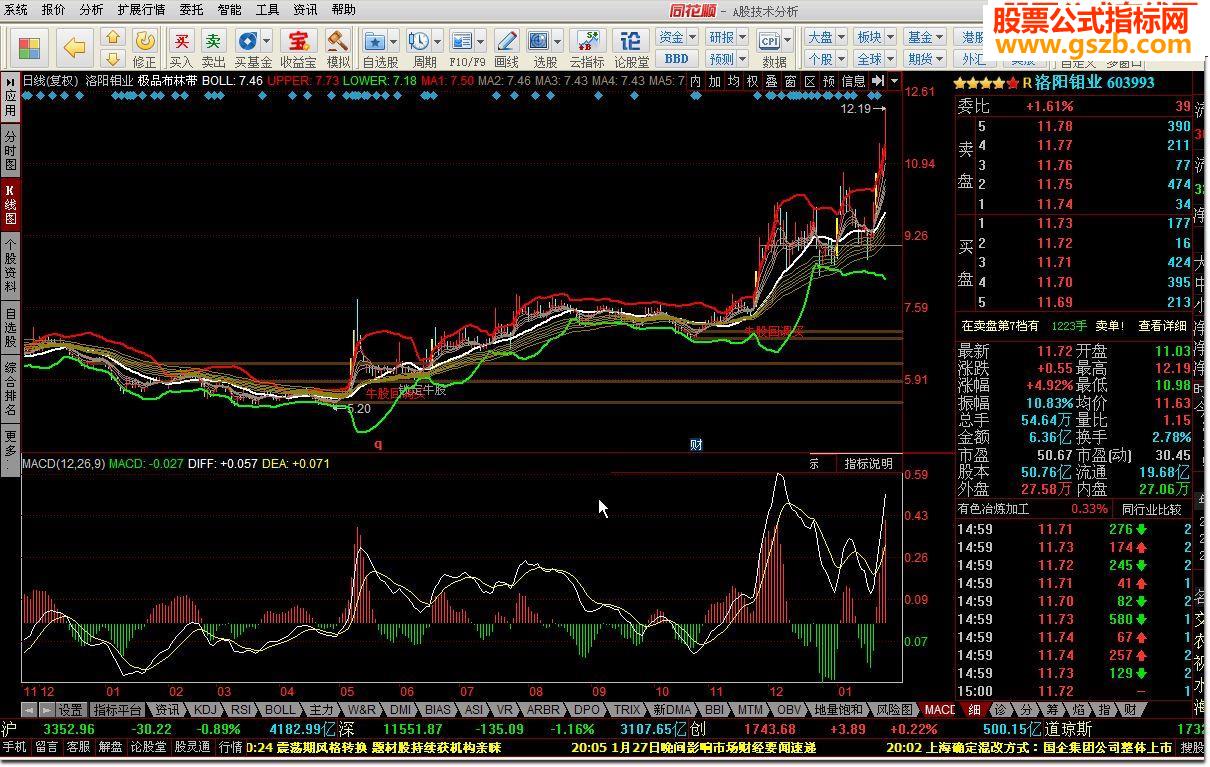1210x767 pixels.
Task: Toggle the 区 range option
Action: tap(810, 81)
